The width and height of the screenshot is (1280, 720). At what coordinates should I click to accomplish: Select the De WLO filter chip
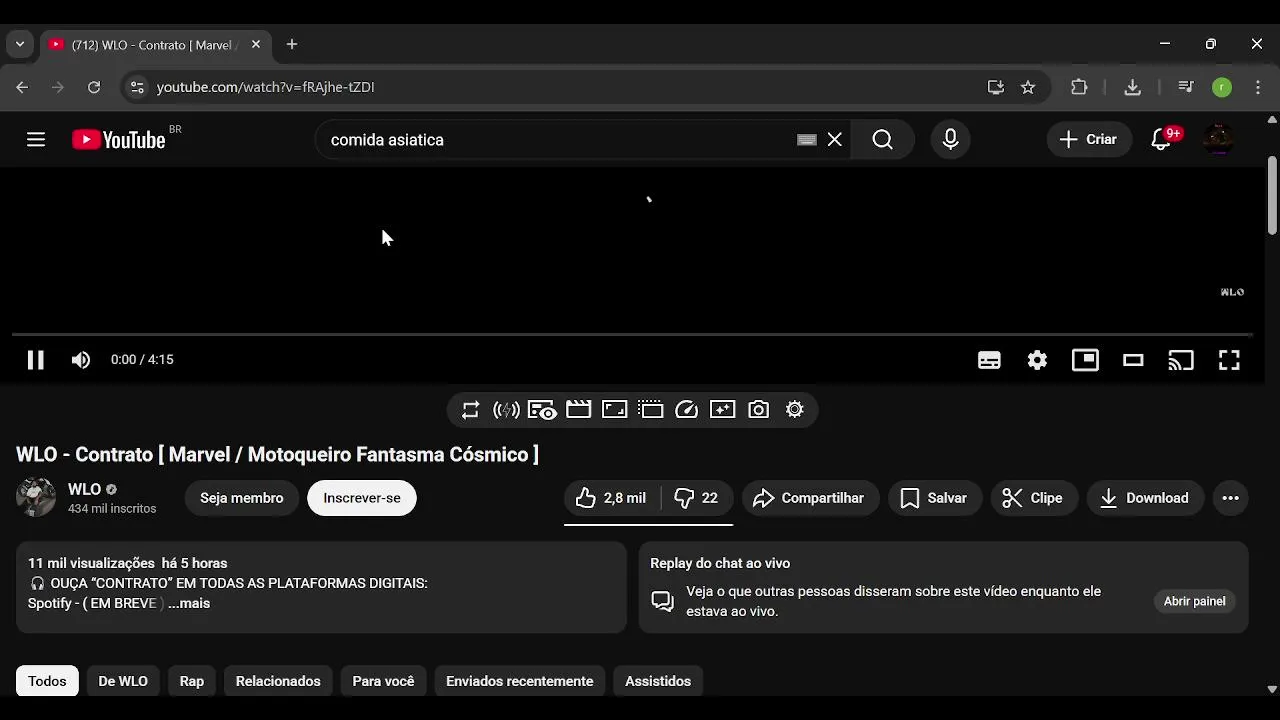[123, 681]
